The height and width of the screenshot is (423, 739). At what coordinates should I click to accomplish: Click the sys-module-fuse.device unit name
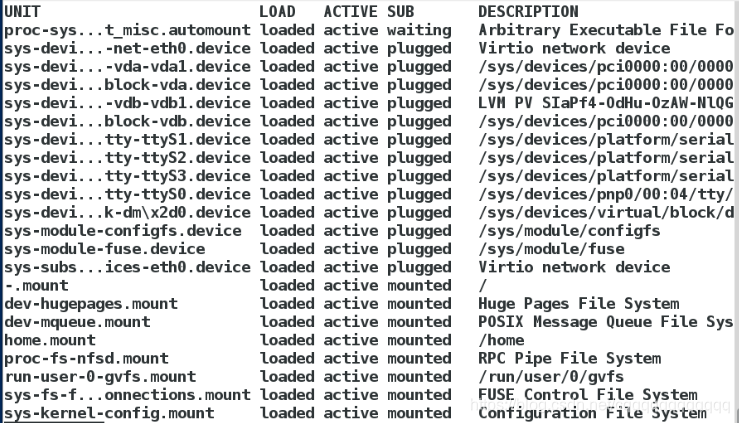105,249
